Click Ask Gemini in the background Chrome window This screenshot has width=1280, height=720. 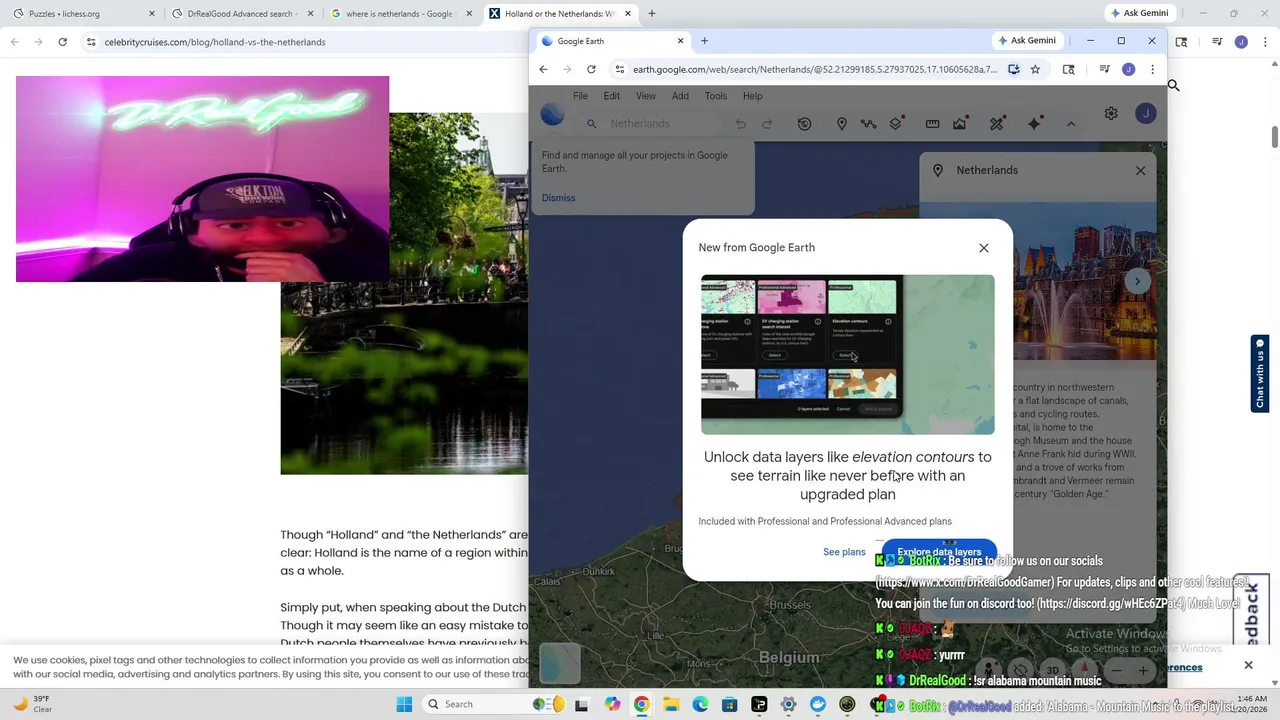(1139, 13)
